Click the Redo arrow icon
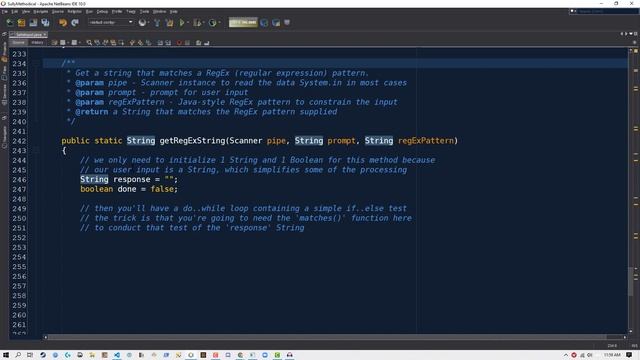 tap(75, 23)
